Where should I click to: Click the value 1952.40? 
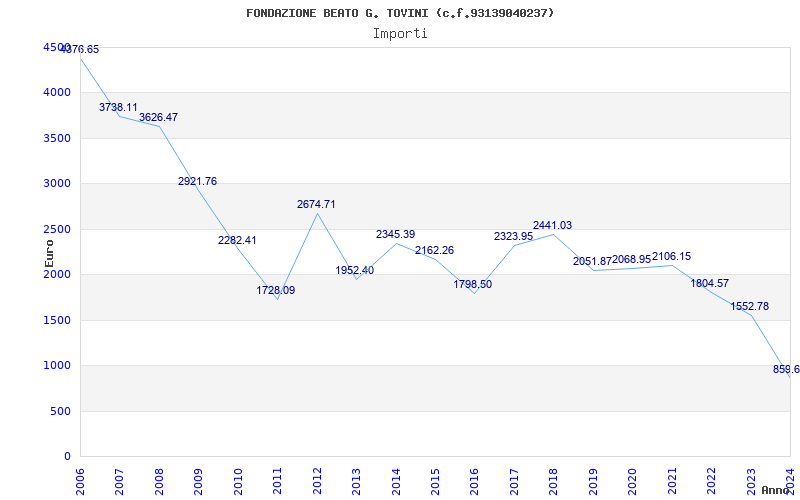(x=355, y=270)
